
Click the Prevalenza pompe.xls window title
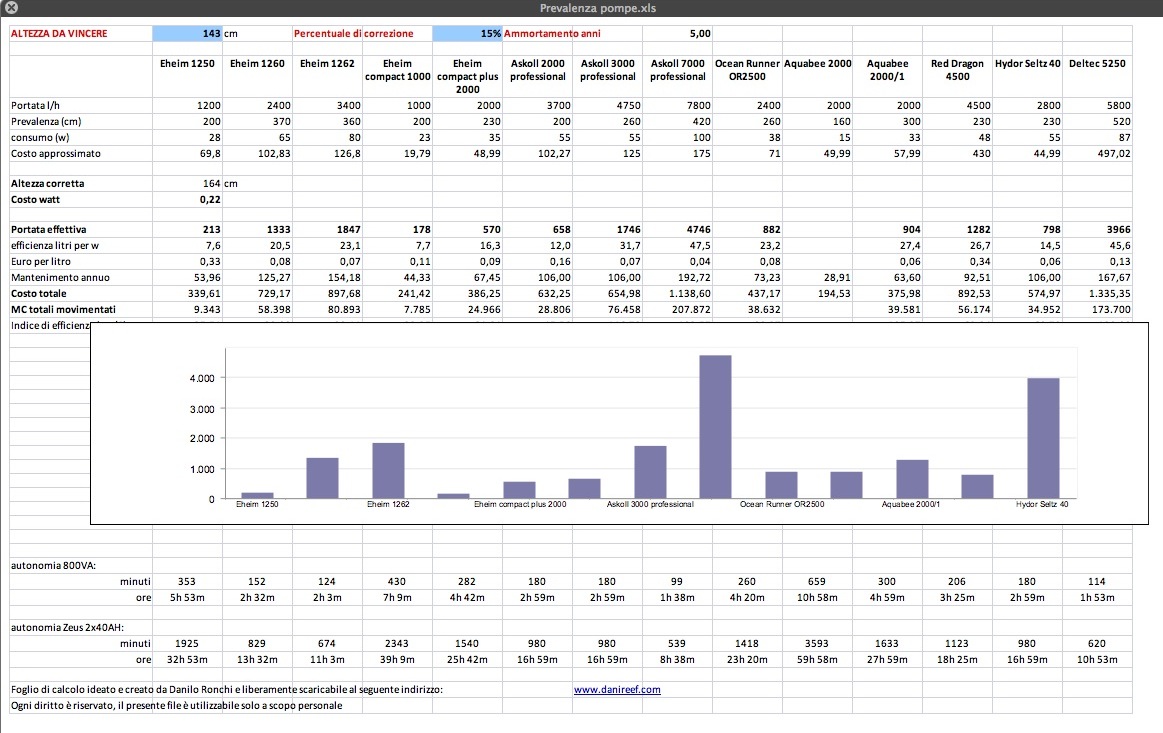pos(598,8)
